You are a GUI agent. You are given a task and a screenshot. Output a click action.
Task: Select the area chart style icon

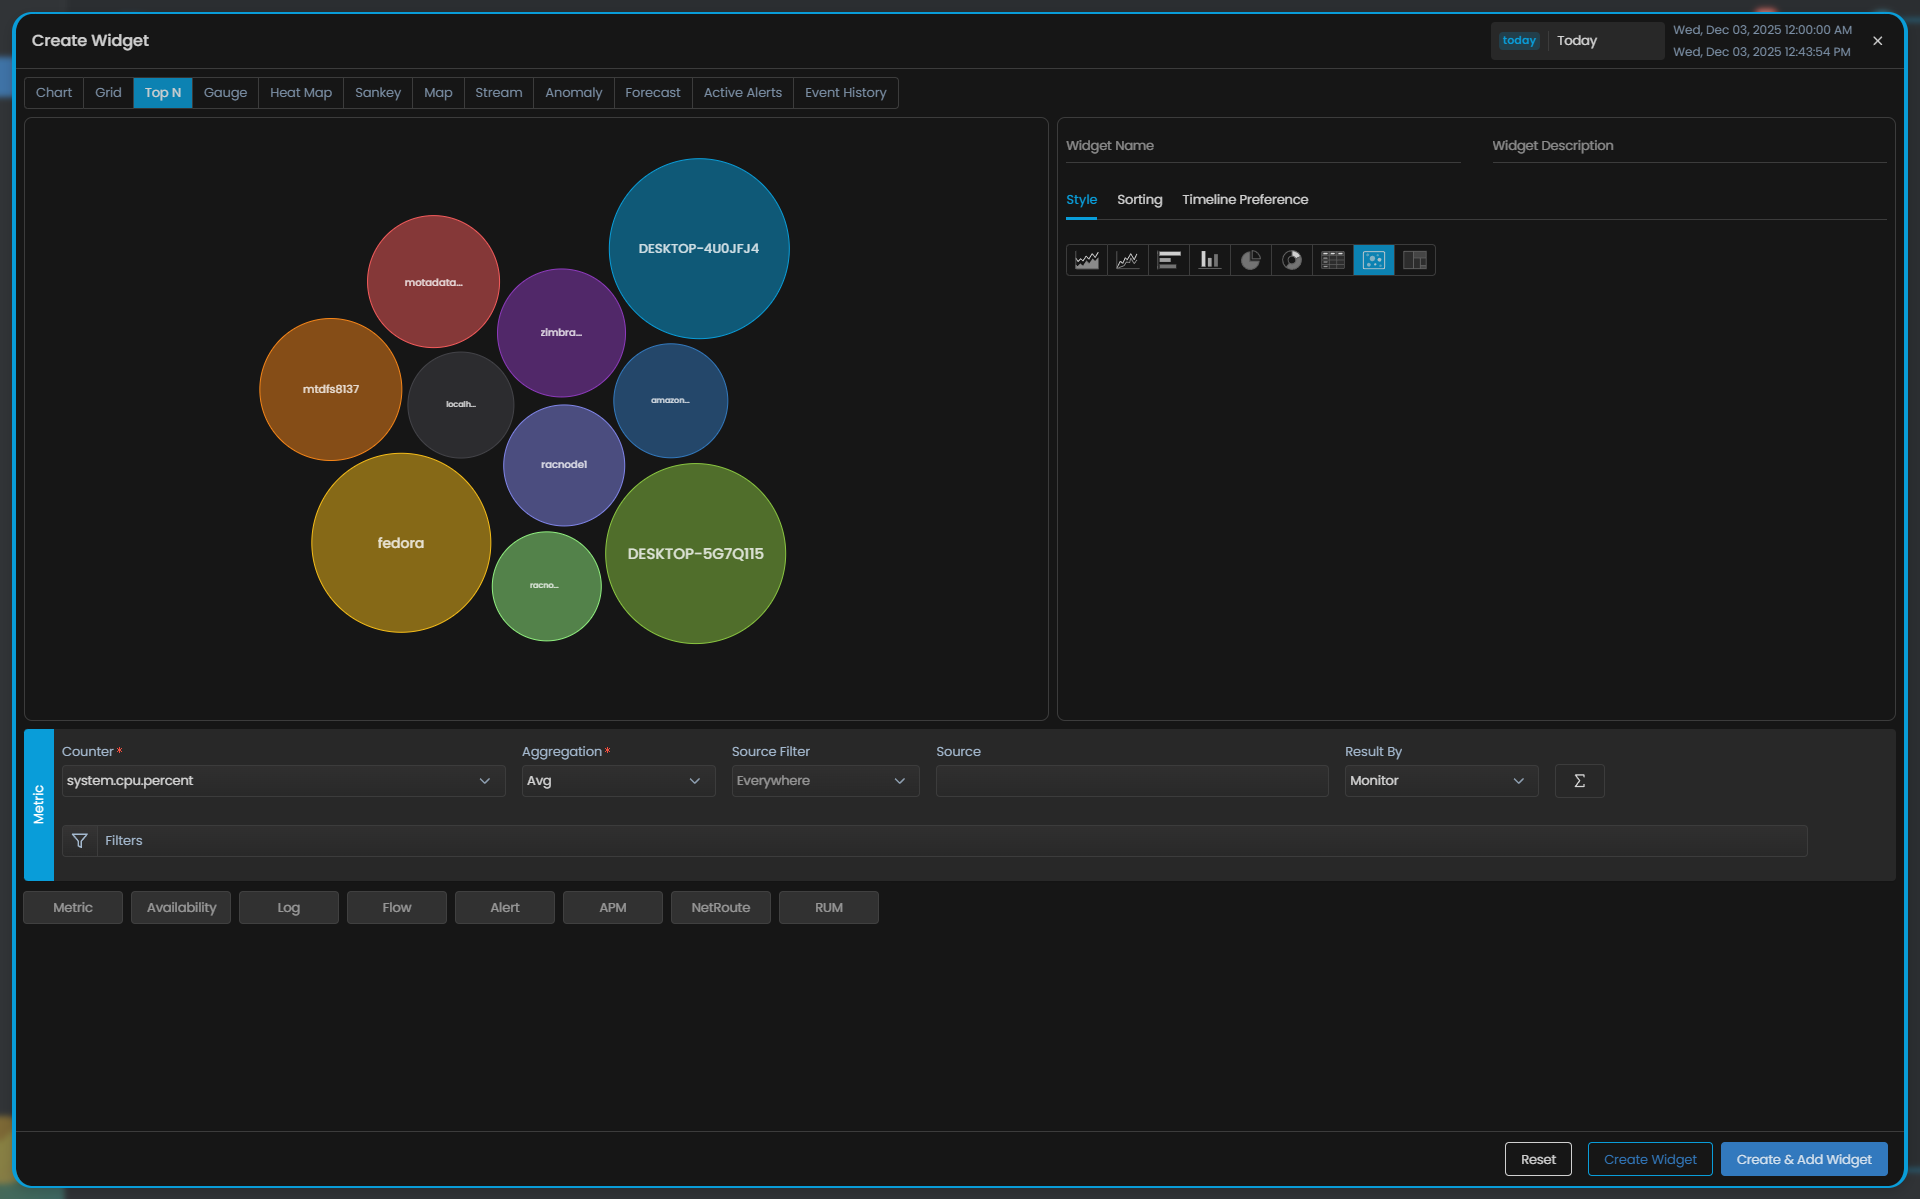click(1087, 260)
